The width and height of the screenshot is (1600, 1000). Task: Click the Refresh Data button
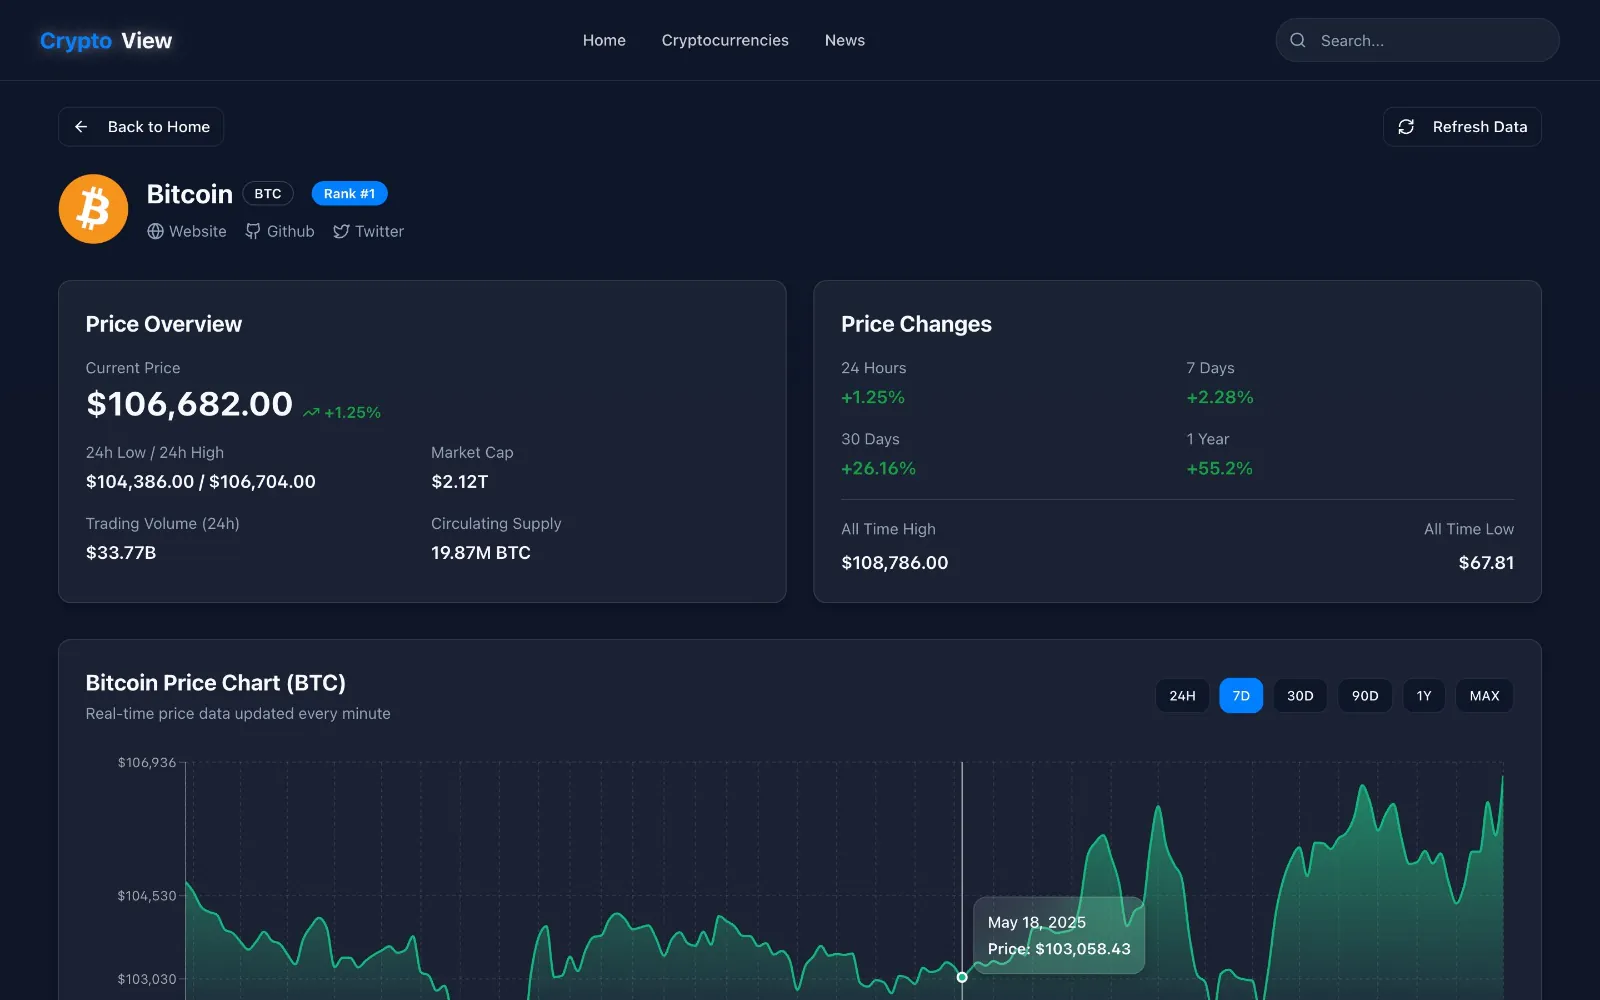coord(1462,127)
